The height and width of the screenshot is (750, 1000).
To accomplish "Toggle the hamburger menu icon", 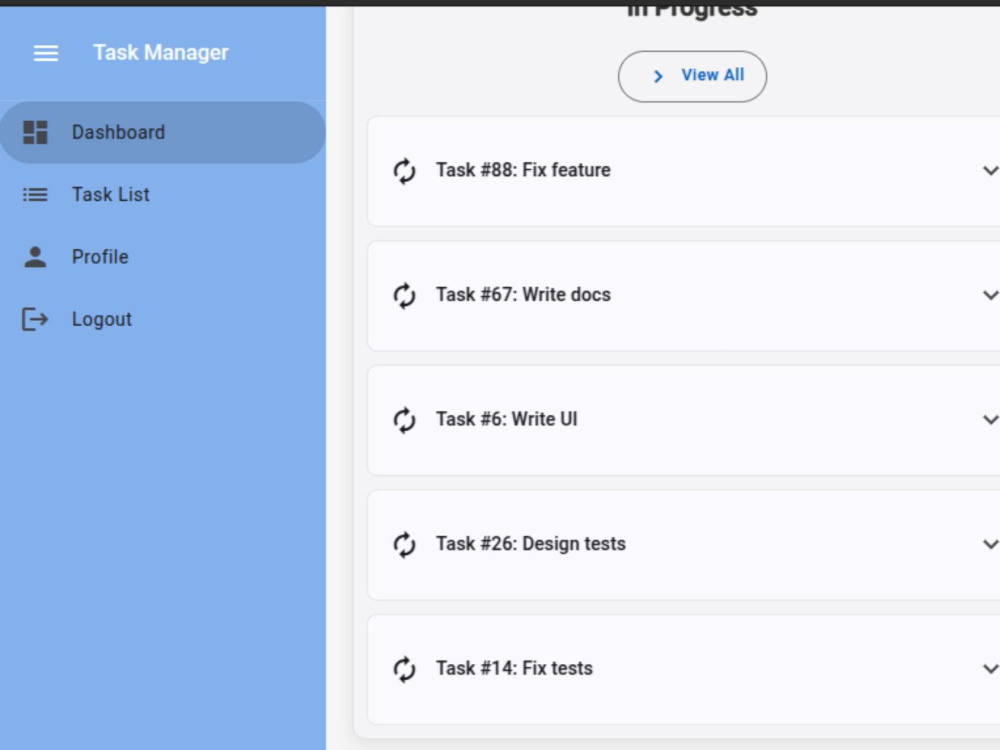I will [46, 53].
